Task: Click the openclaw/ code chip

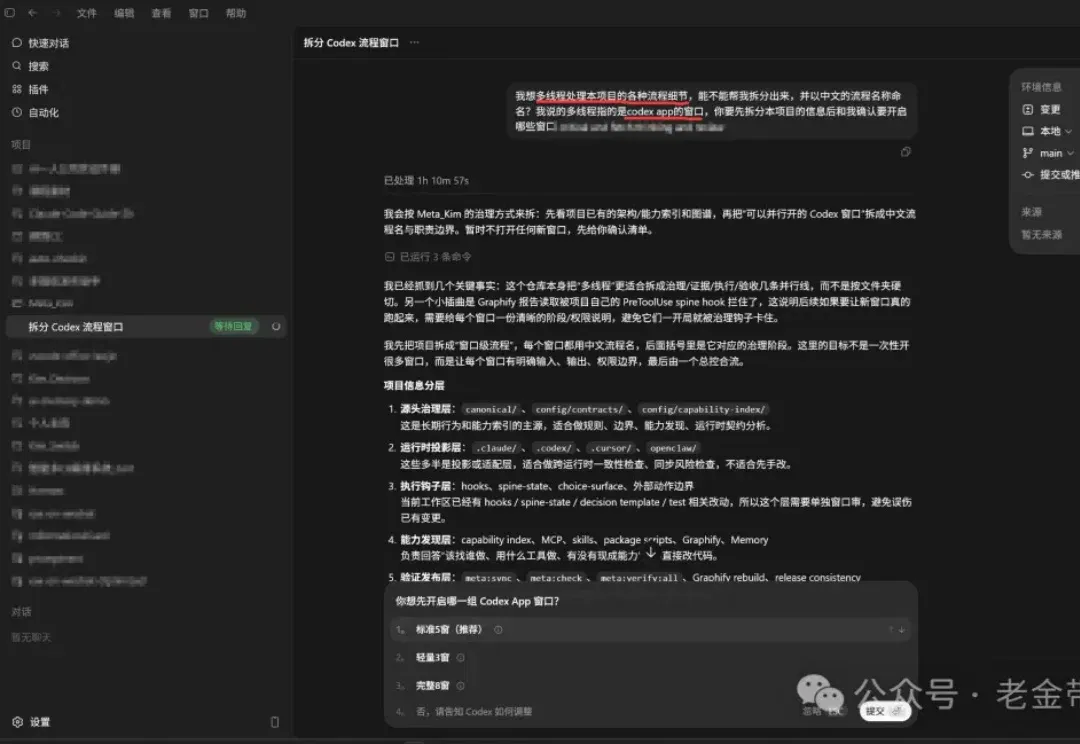Action: pos(673,448)
